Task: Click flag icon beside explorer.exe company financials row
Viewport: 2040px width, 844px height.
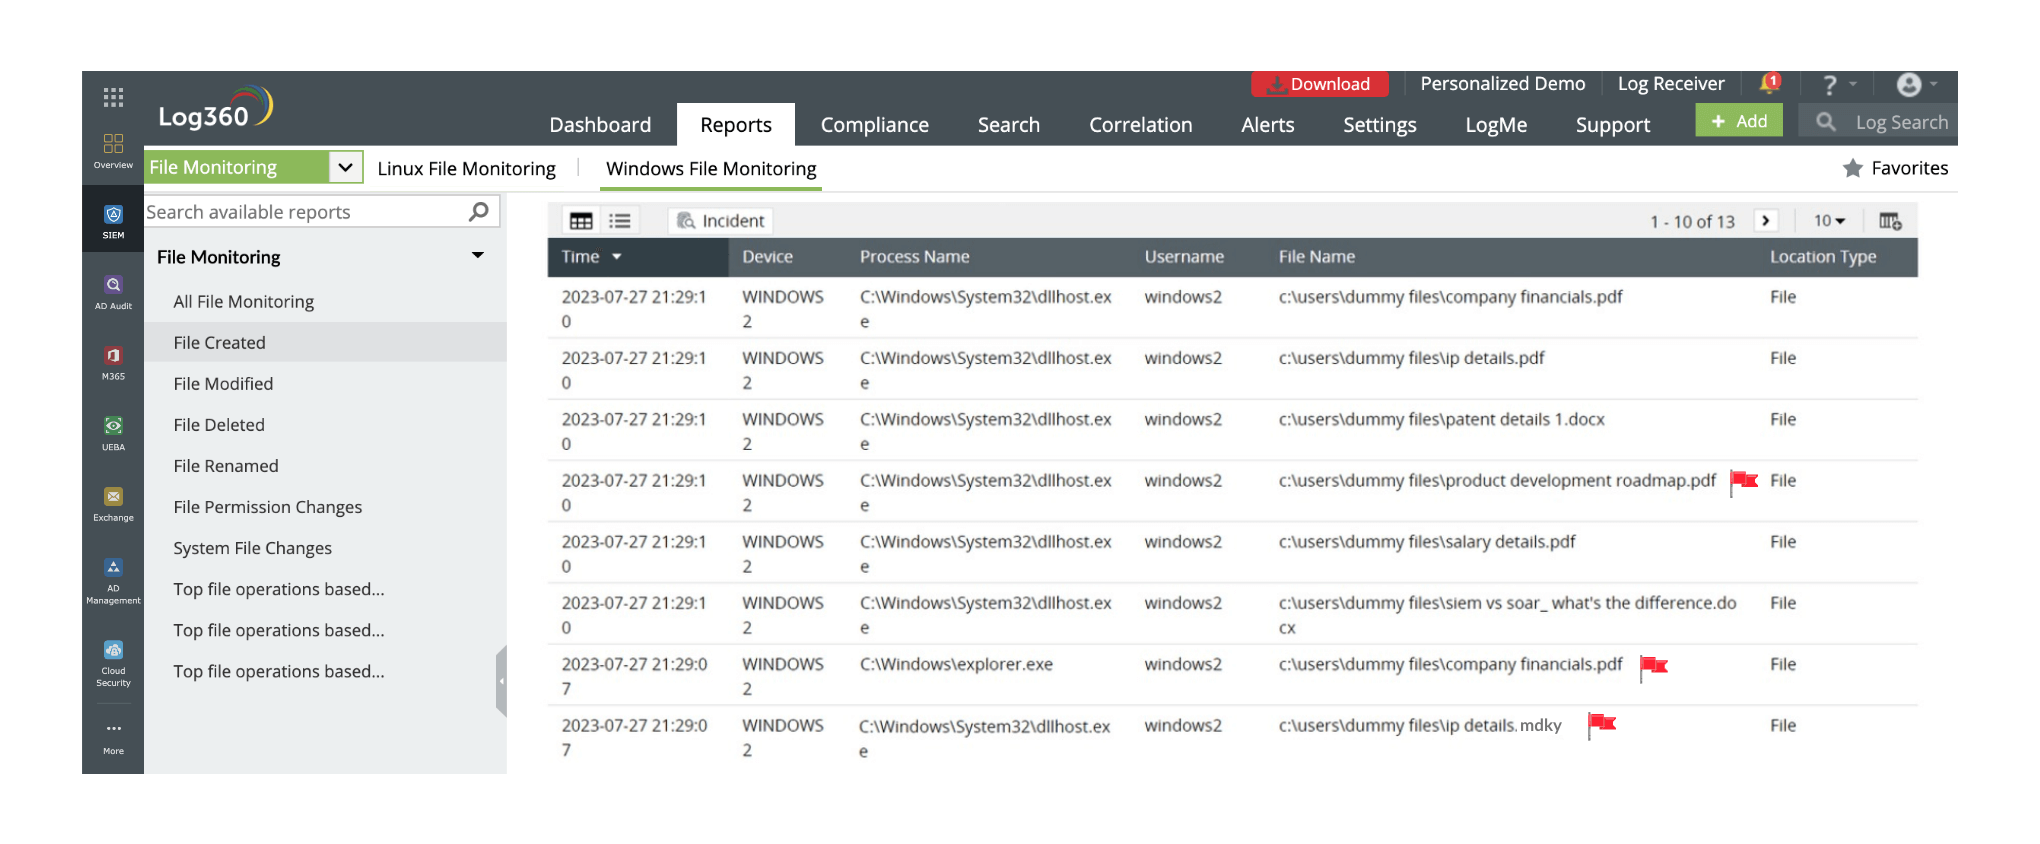Action: pyautogui.click(x=1654, y=667)
